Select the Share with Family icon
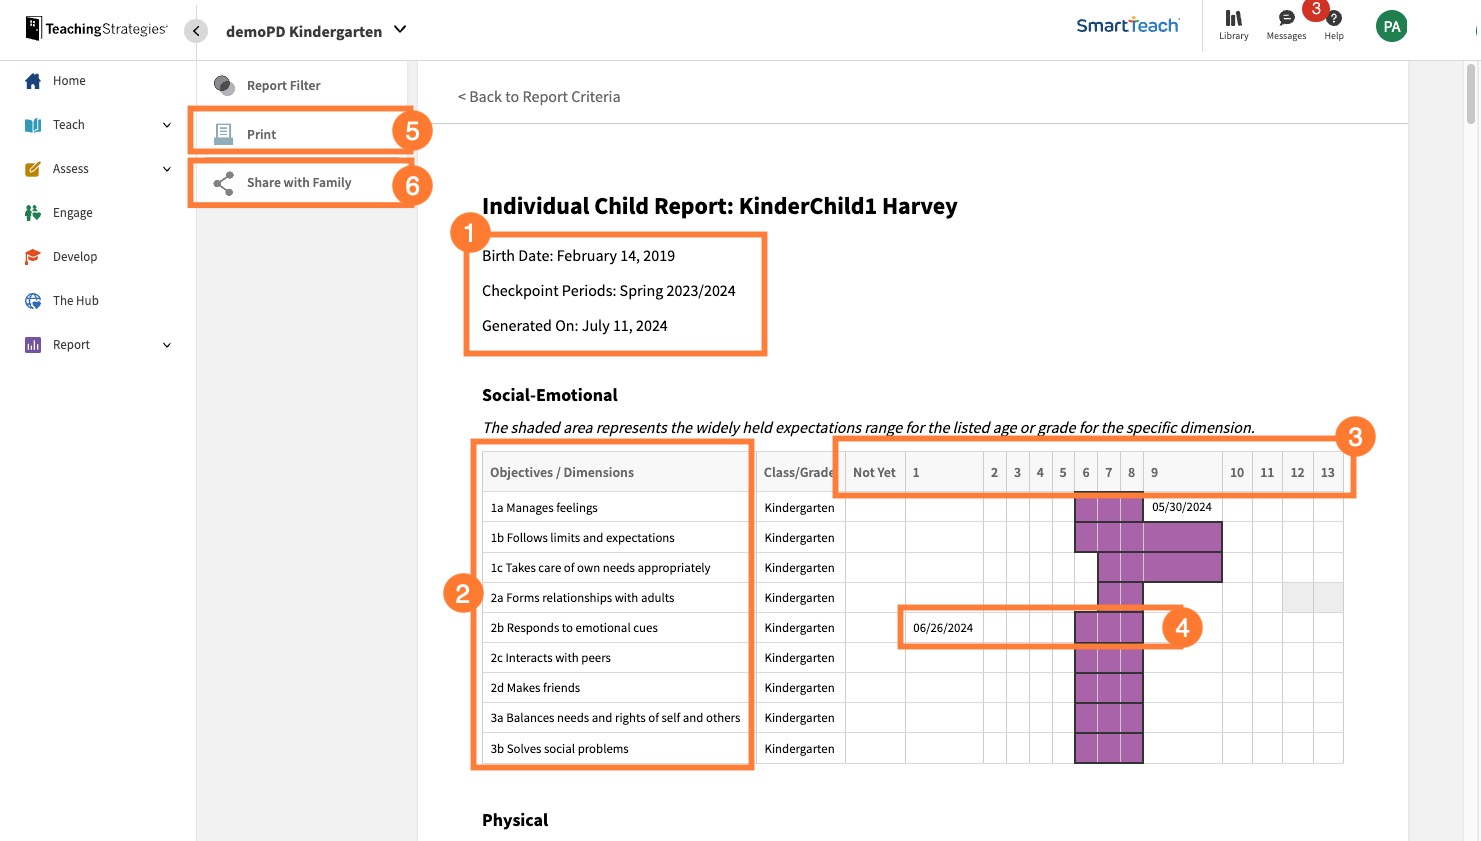1481x841 pixels. pos(222,183)
